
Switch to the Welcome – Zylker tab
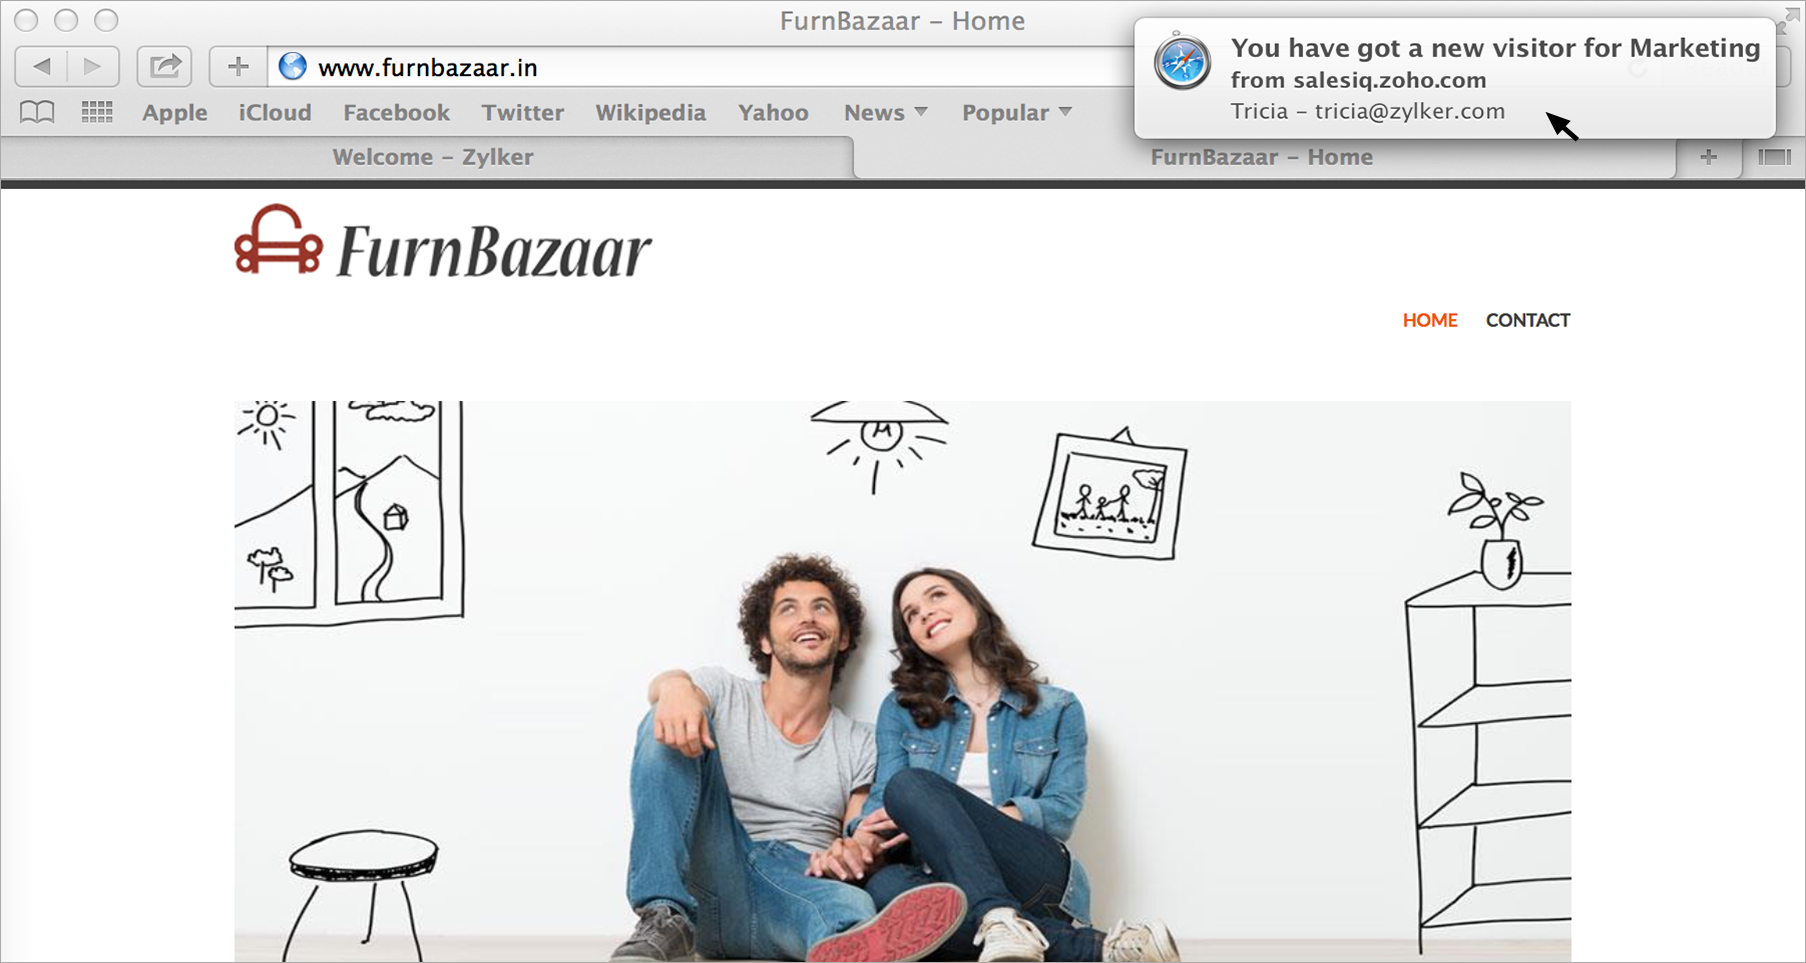[428, 157]
